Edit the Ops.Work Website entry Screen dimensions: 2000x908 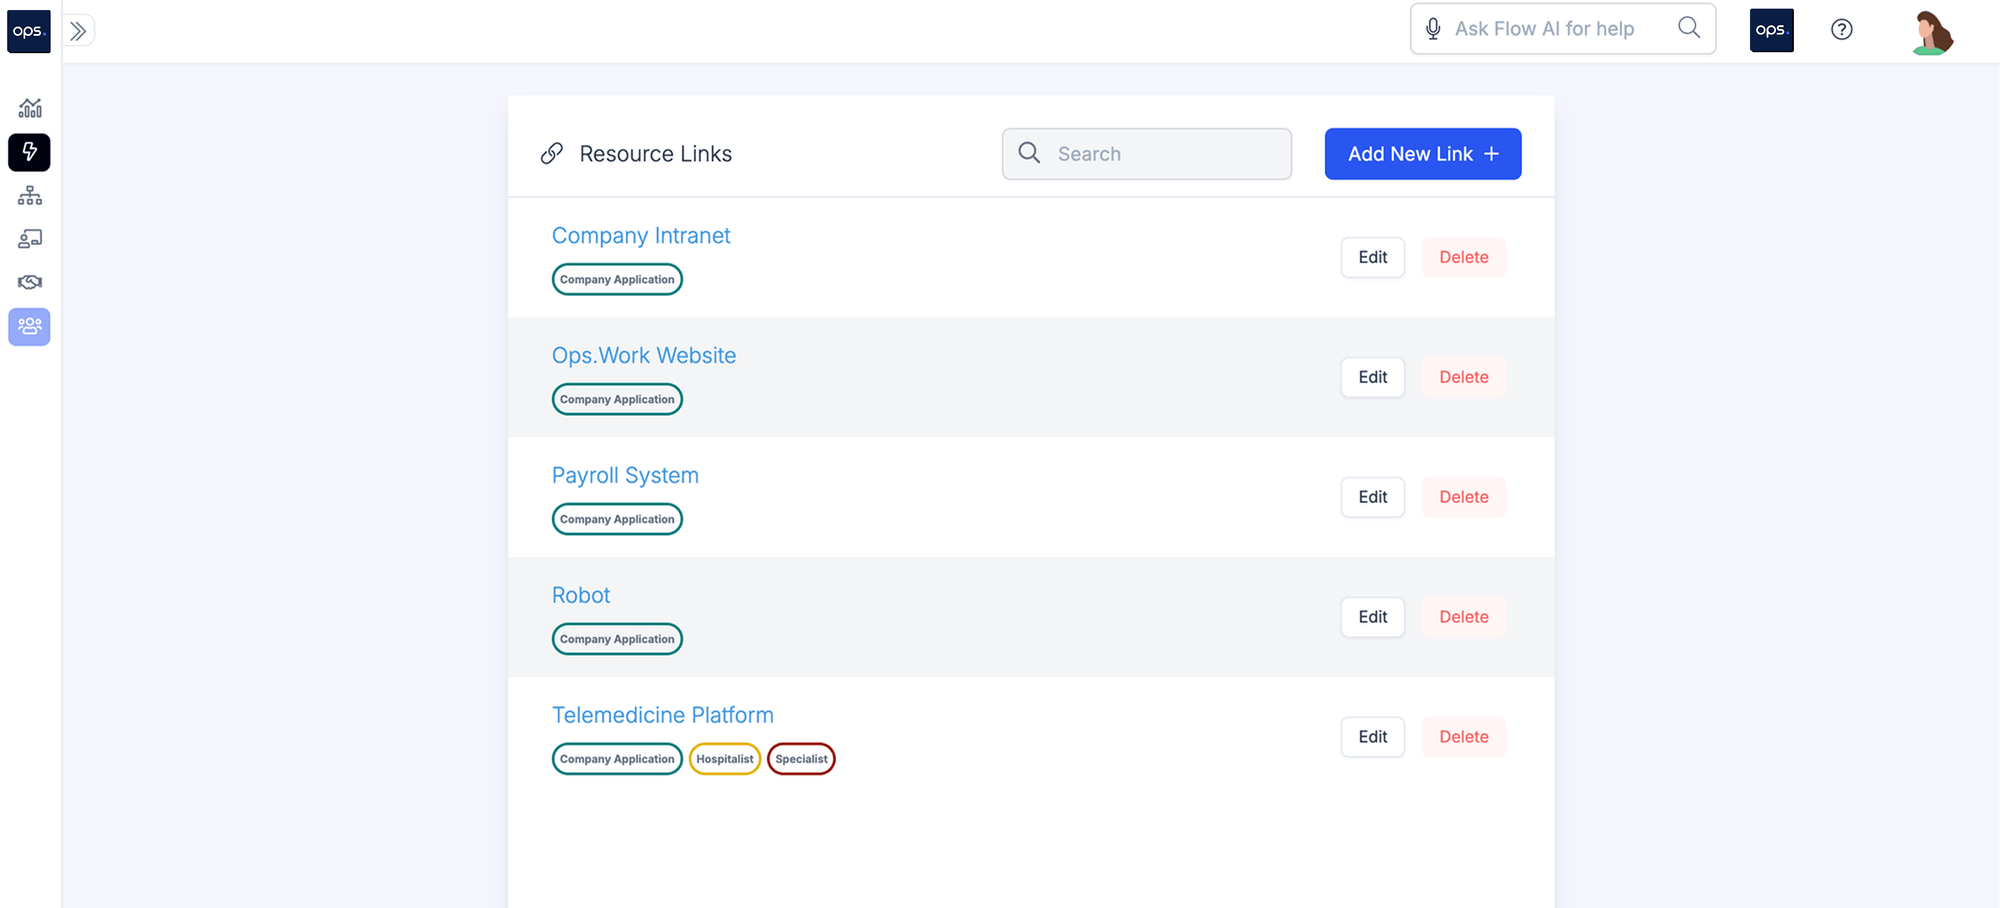(1372, 377)
